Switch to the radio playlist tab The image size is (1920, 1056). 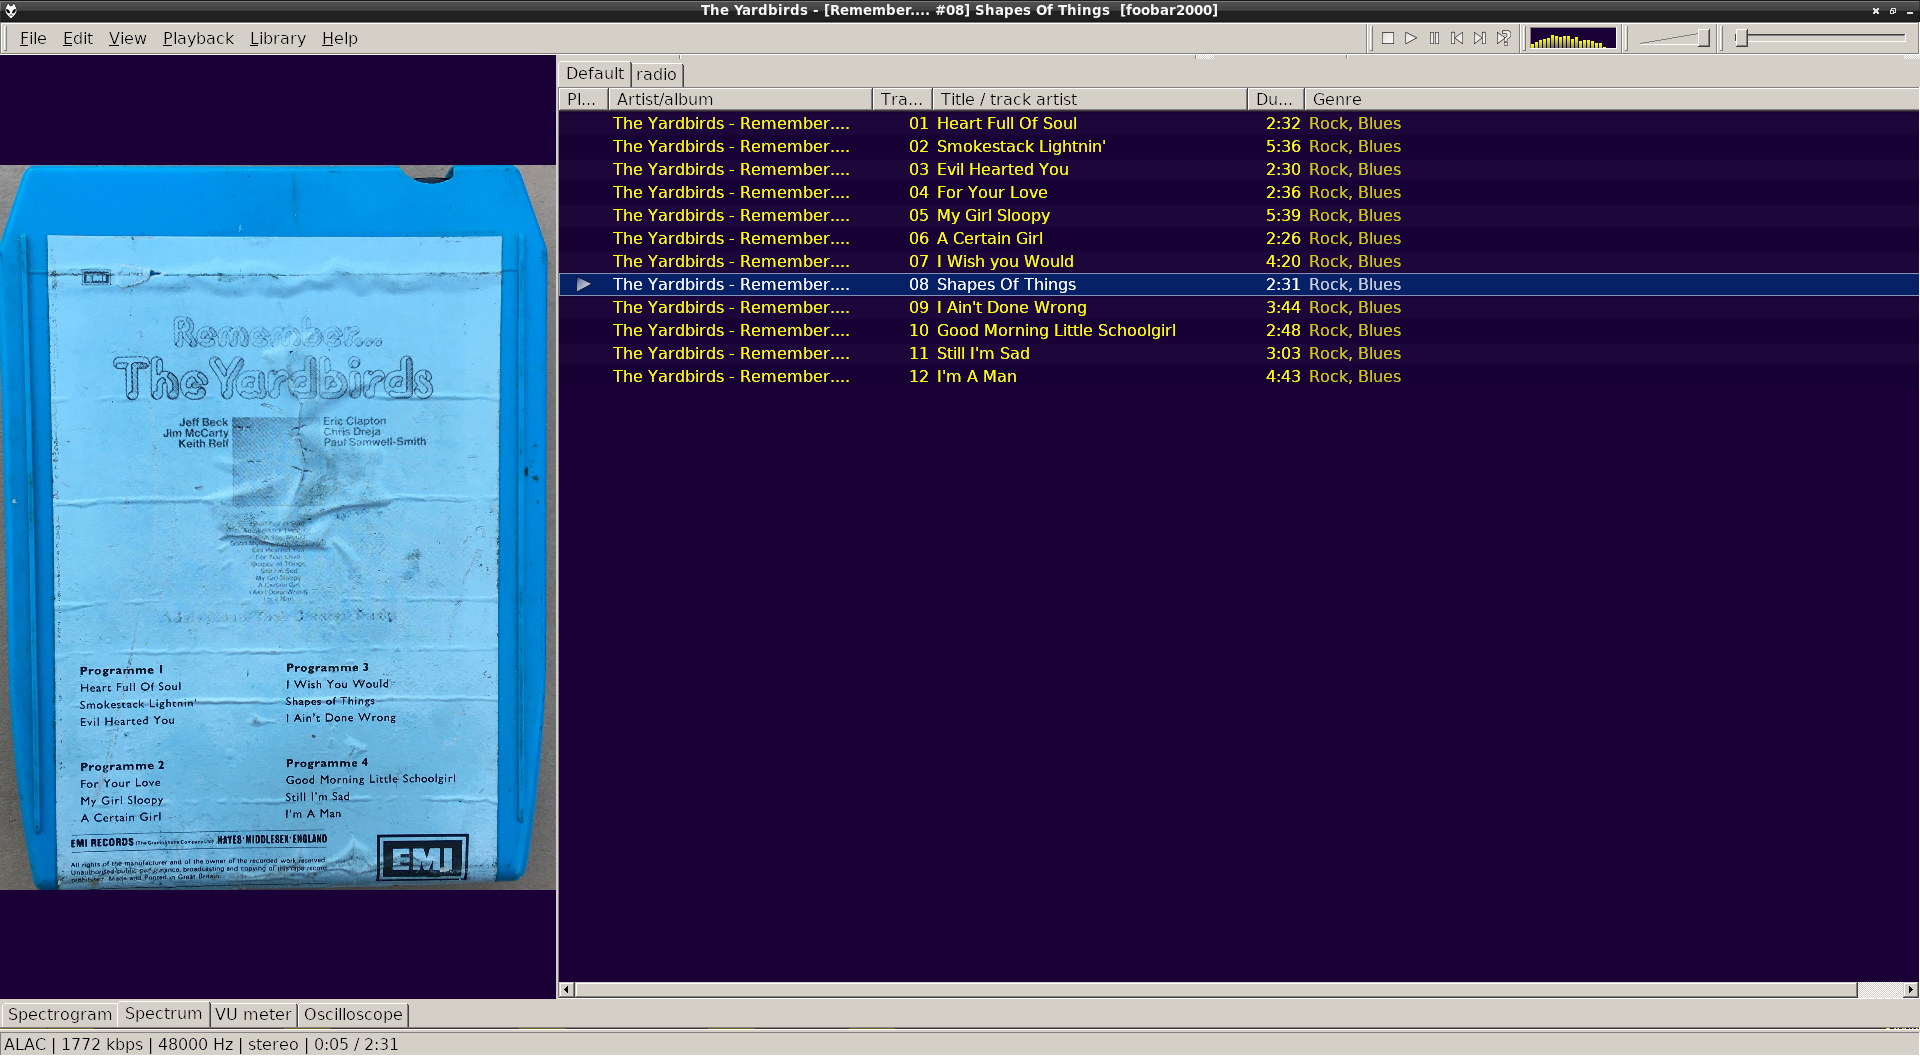click(x=656, y=74)
